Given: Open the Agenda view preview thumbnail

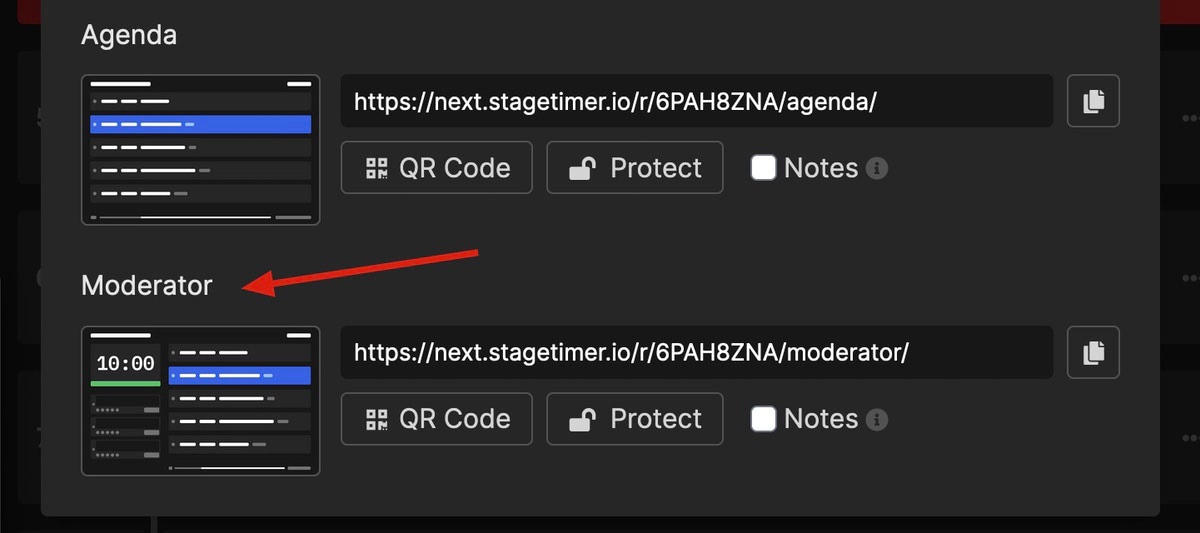Looking at the screenshot, I should click(x=201, y=150).
